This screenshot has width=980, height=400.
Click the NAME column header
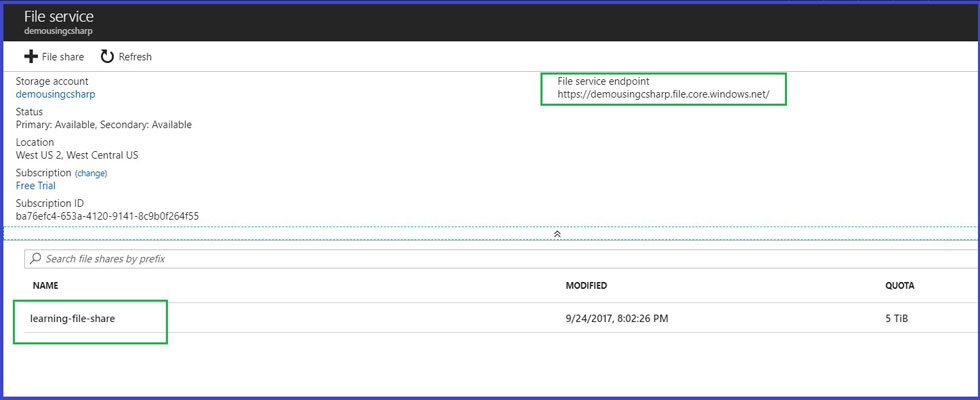pyautogui.click(x=46, y=286)
